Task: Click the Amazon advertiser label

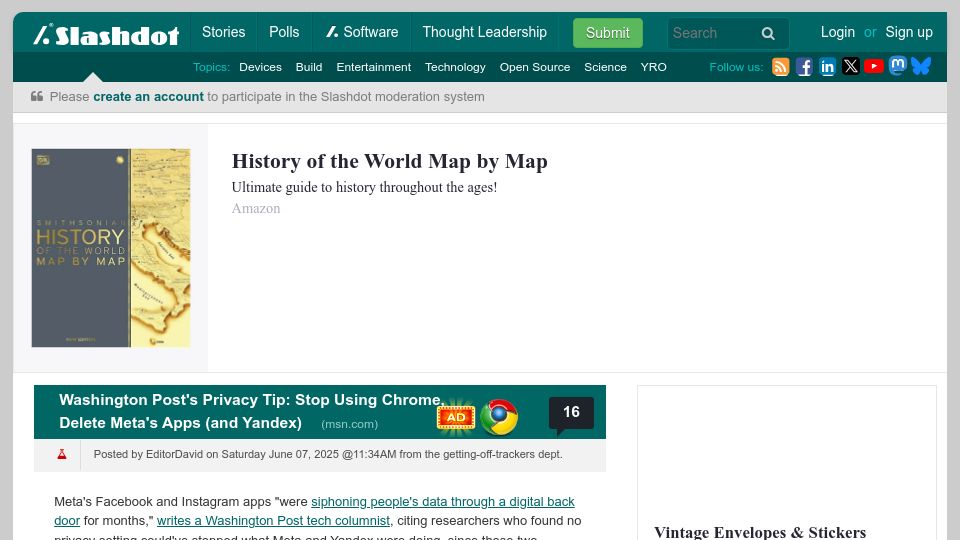Action: (x=256, y=208)
